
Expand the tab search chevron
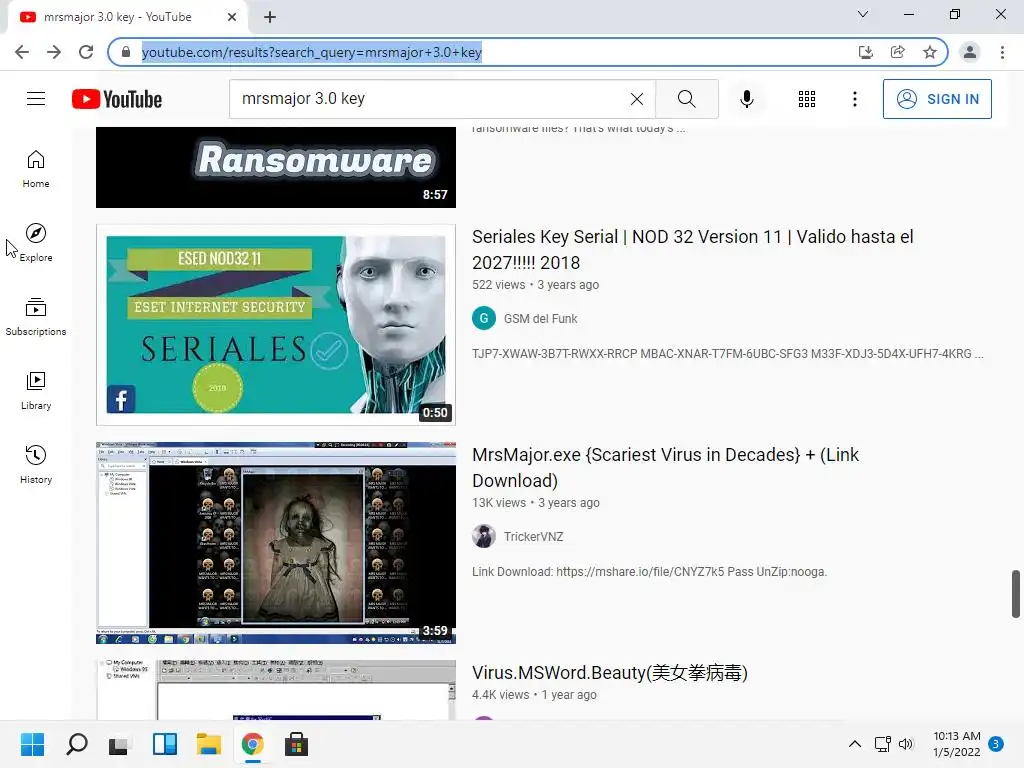[x=862, y=14]
